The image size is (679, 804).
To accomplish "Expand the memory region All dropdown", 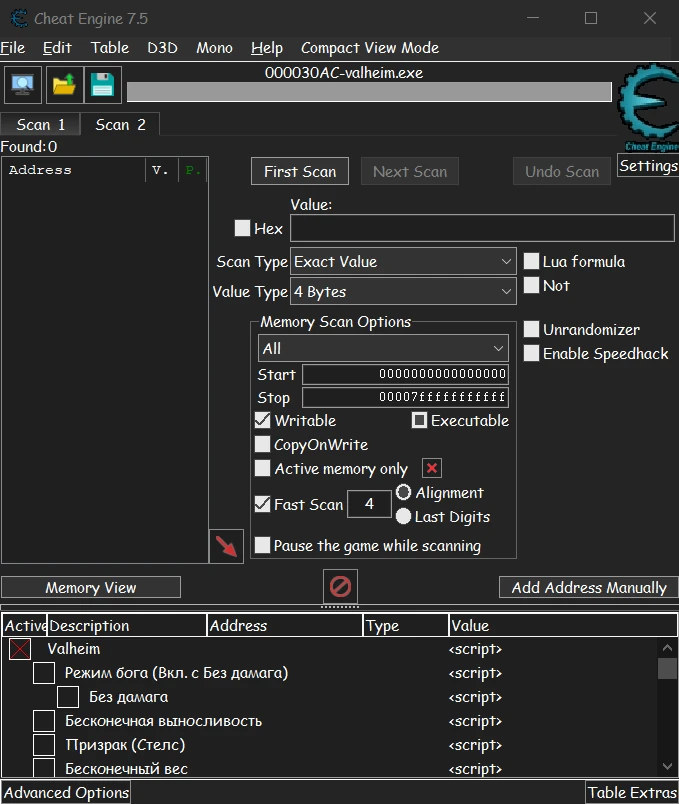I will point(383,348).
